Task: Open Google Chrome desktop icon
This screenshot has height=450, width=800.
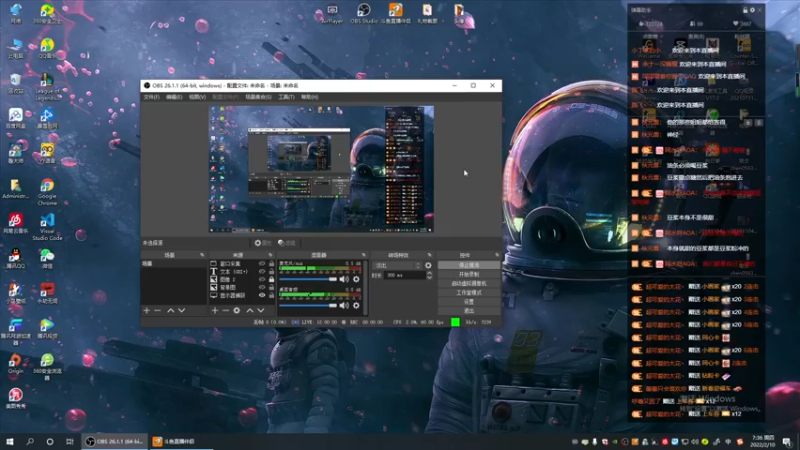Action: (x=47, y=191)
